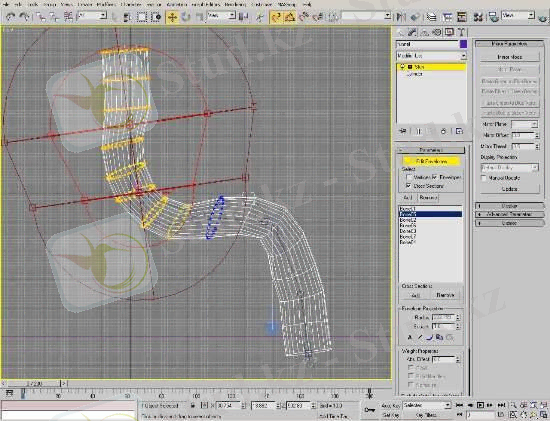Open the Curve Editor icon
Image resolution: width=550 pixels, height=421 pixels.
click(x=447, y=17)
